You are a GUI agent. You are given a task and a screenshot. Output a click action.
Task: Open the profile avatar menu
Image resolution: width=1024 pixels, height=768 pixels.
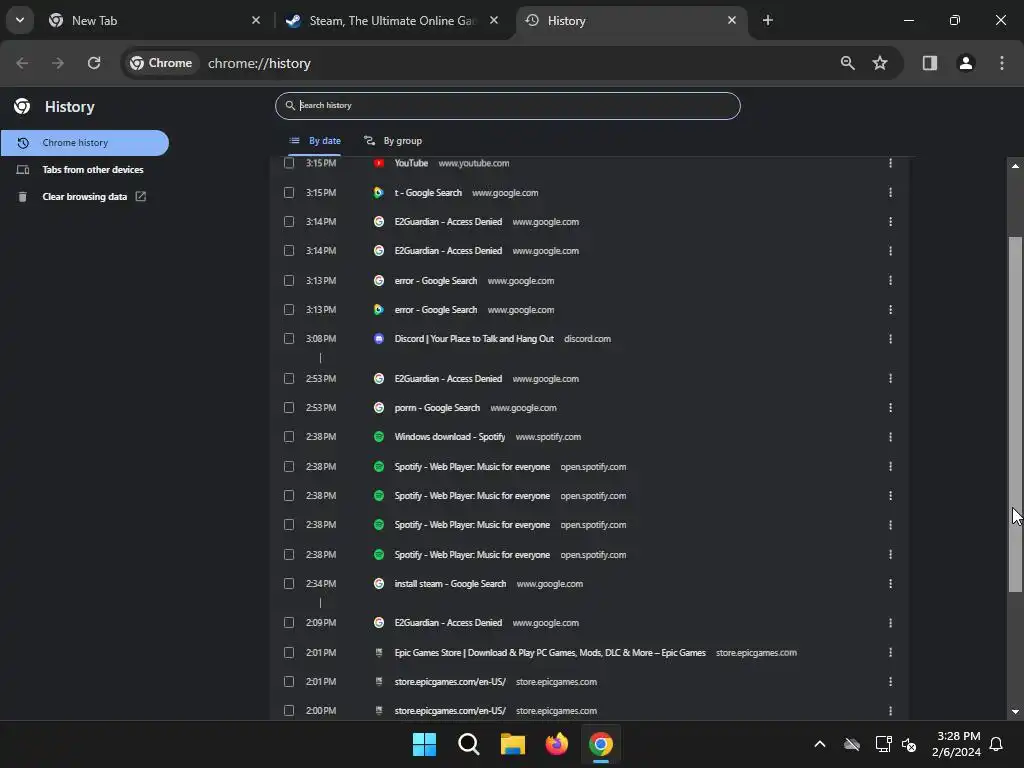click(x=965, y=63)
